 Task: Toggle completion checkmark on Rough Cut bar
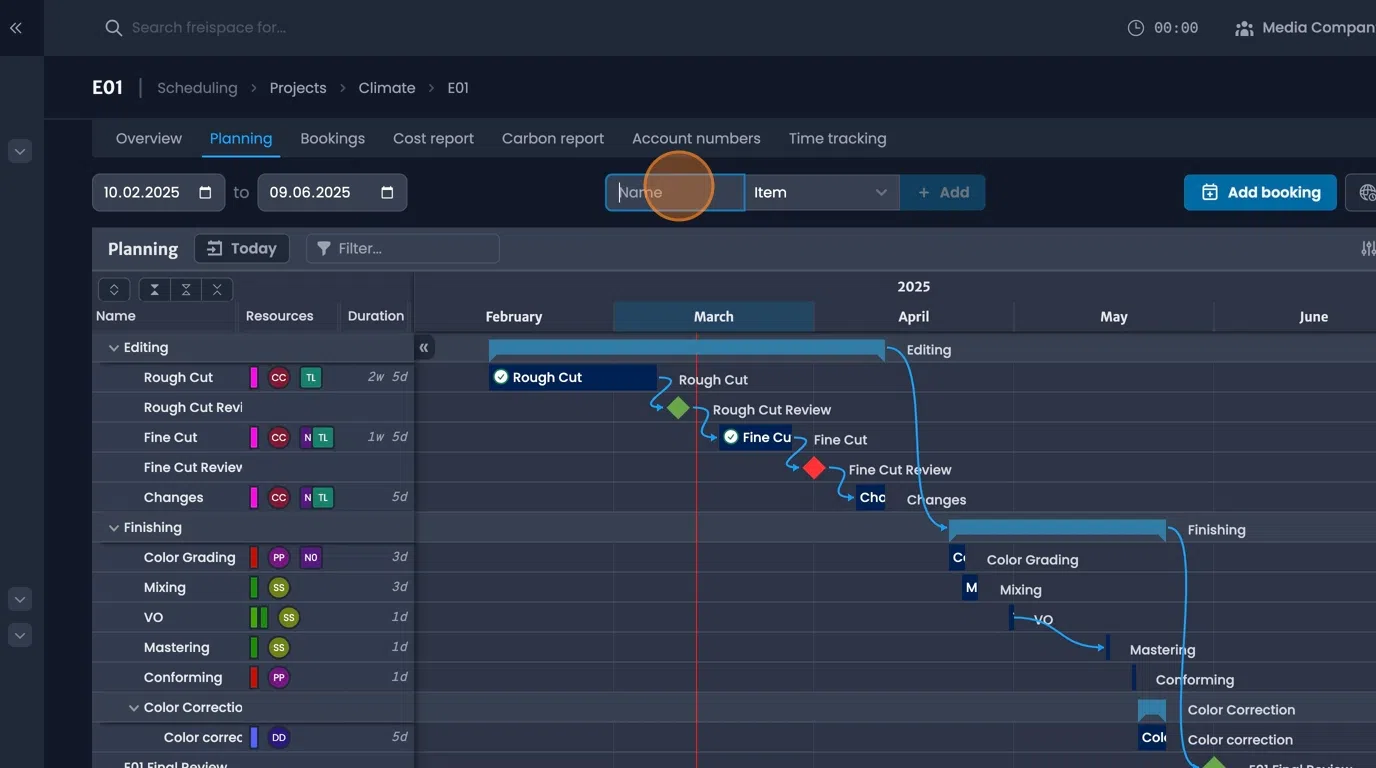[x=500, y=377]
